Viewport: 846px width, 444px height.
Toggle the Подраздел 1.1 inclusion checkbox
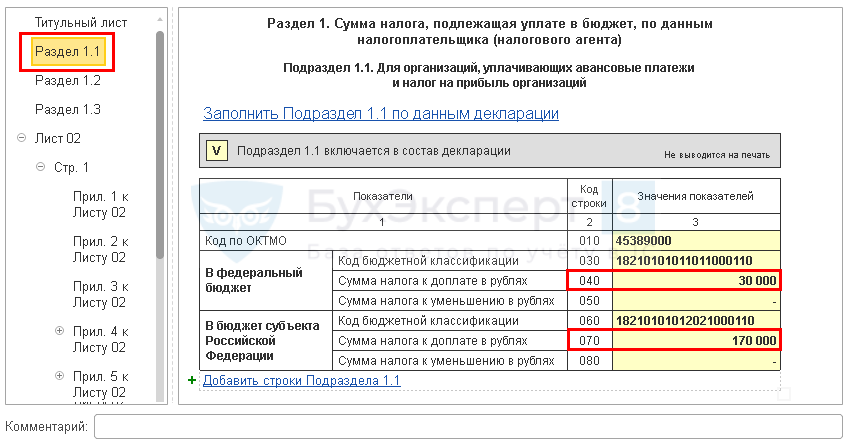pyautogui.click(x=216, y=151)
